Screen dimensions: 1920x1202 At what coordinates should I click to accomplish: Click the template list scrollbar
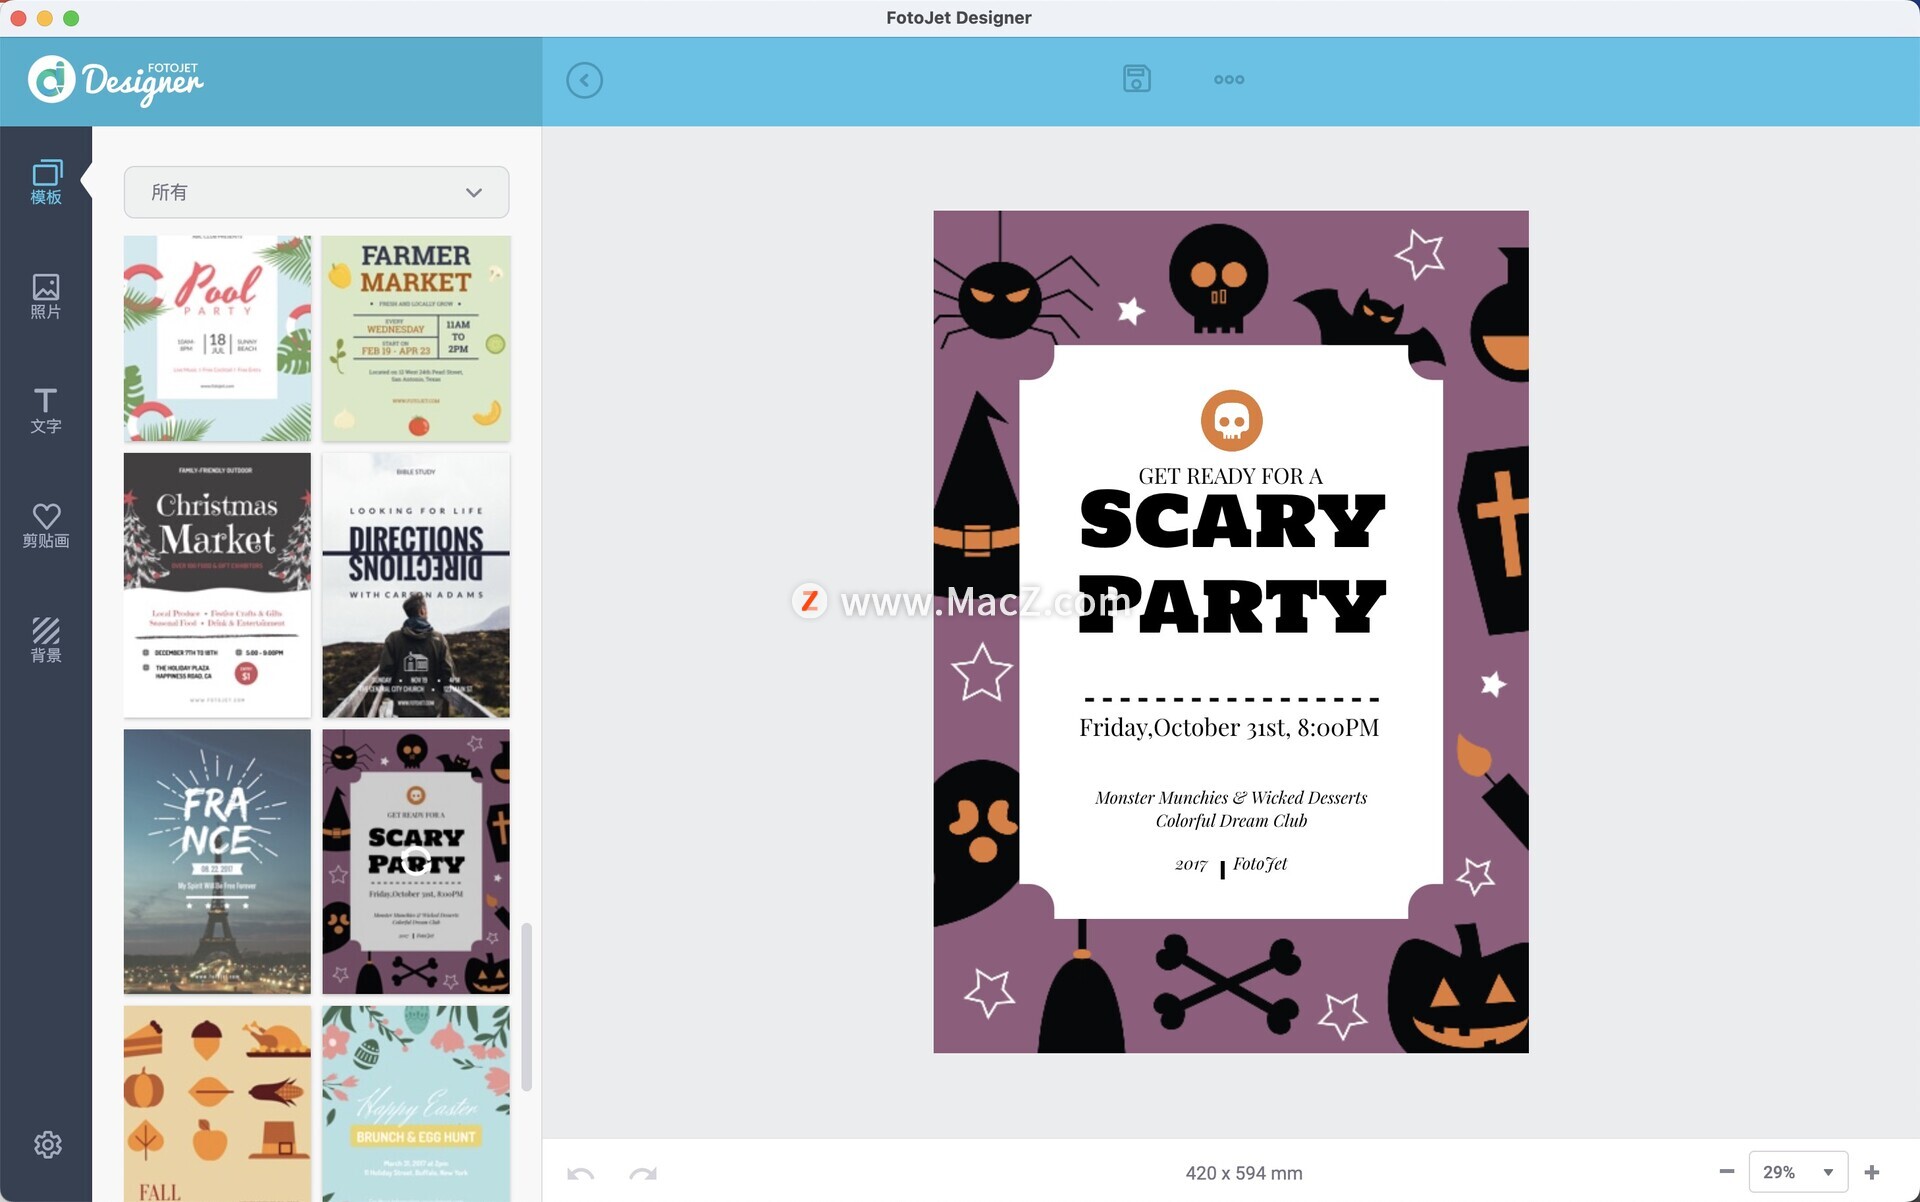pyautogui.click(x=527, y=1005)
